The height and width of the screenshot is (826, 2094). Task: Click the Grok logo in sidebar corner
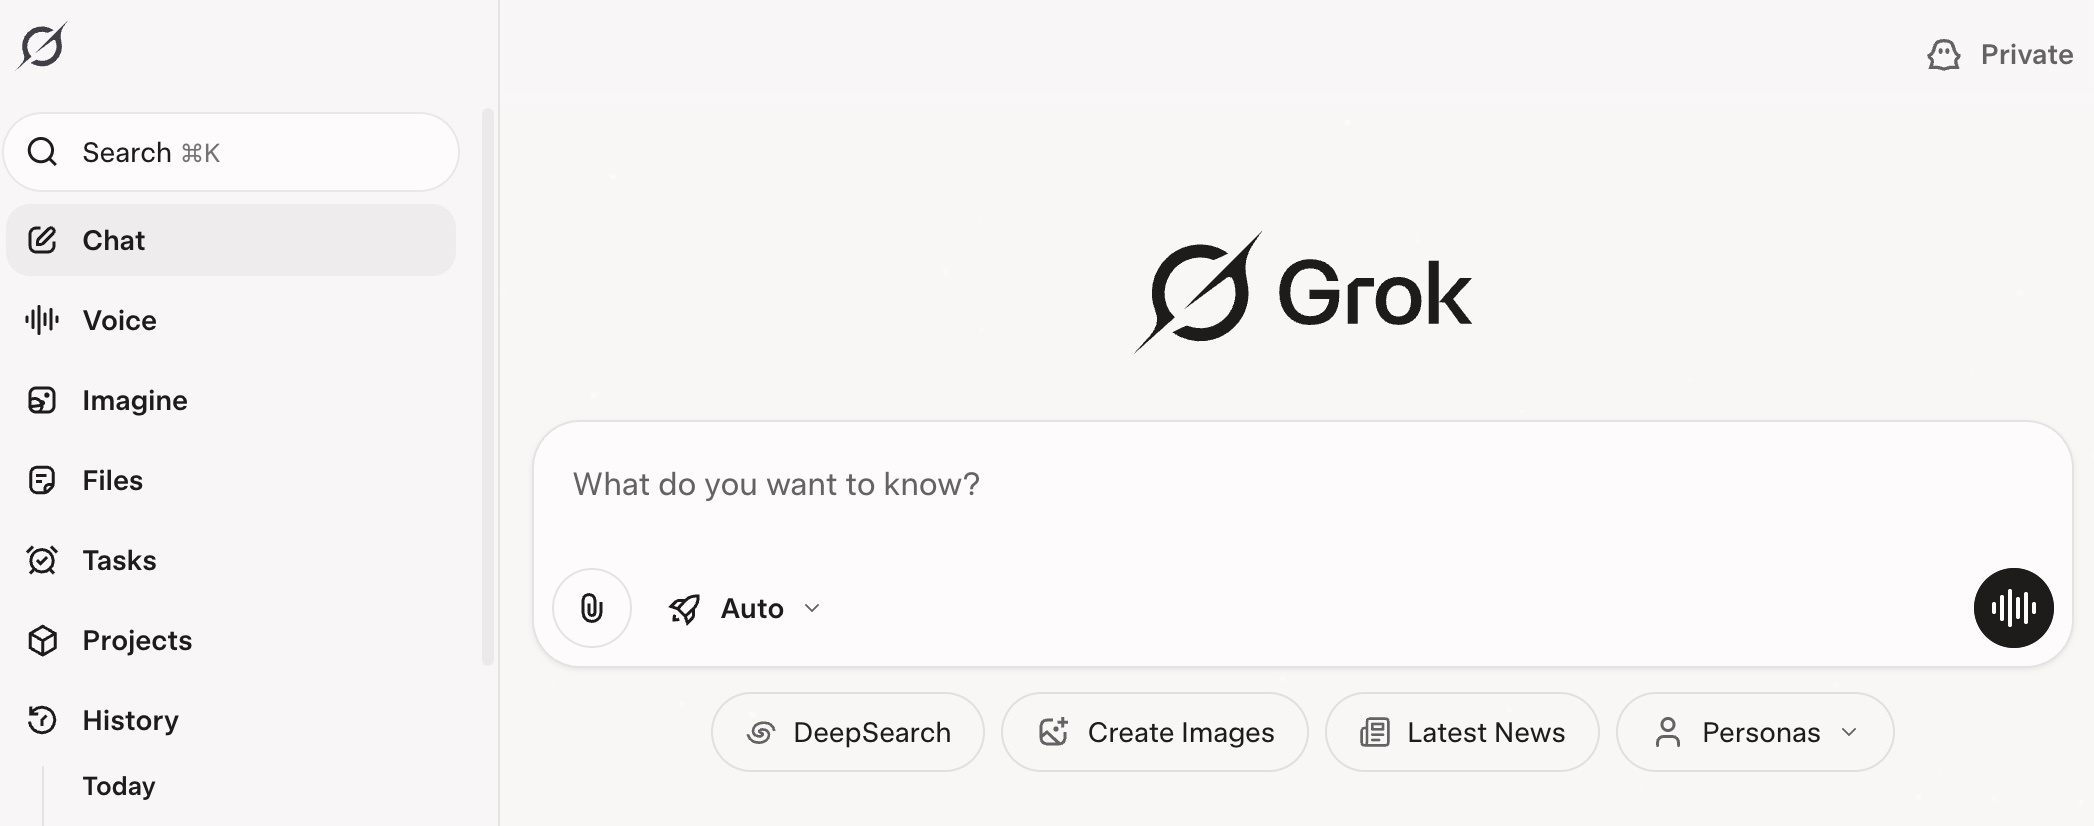42,46
